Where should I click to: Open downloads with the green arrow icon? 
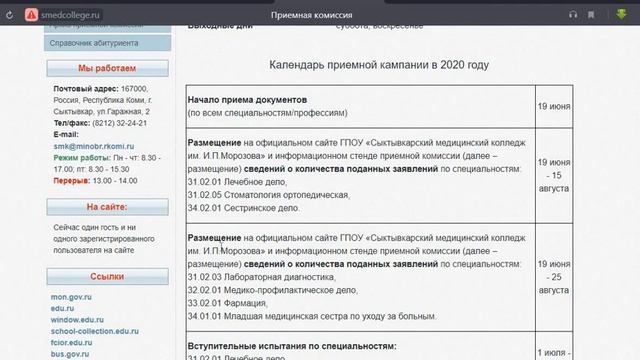pos(621,14)
